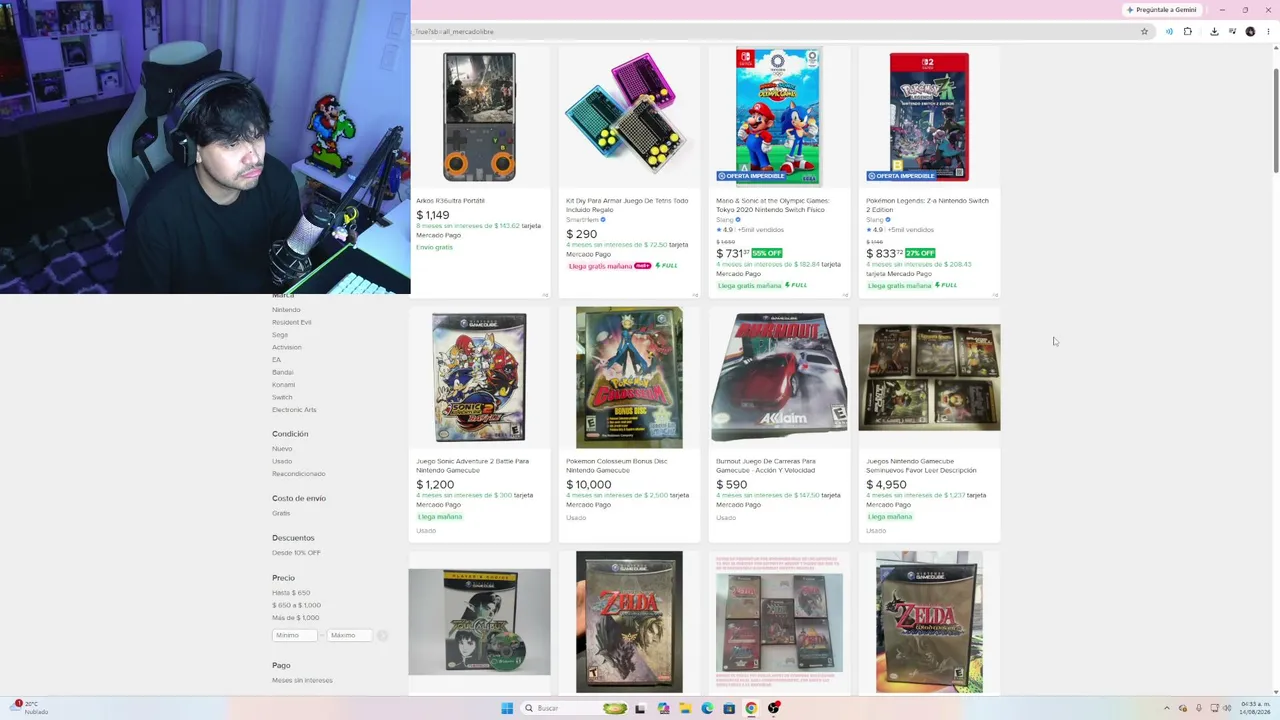Open the Soulcalibur Player's Choice game image

pyautogui.click(x=479, y=622)
